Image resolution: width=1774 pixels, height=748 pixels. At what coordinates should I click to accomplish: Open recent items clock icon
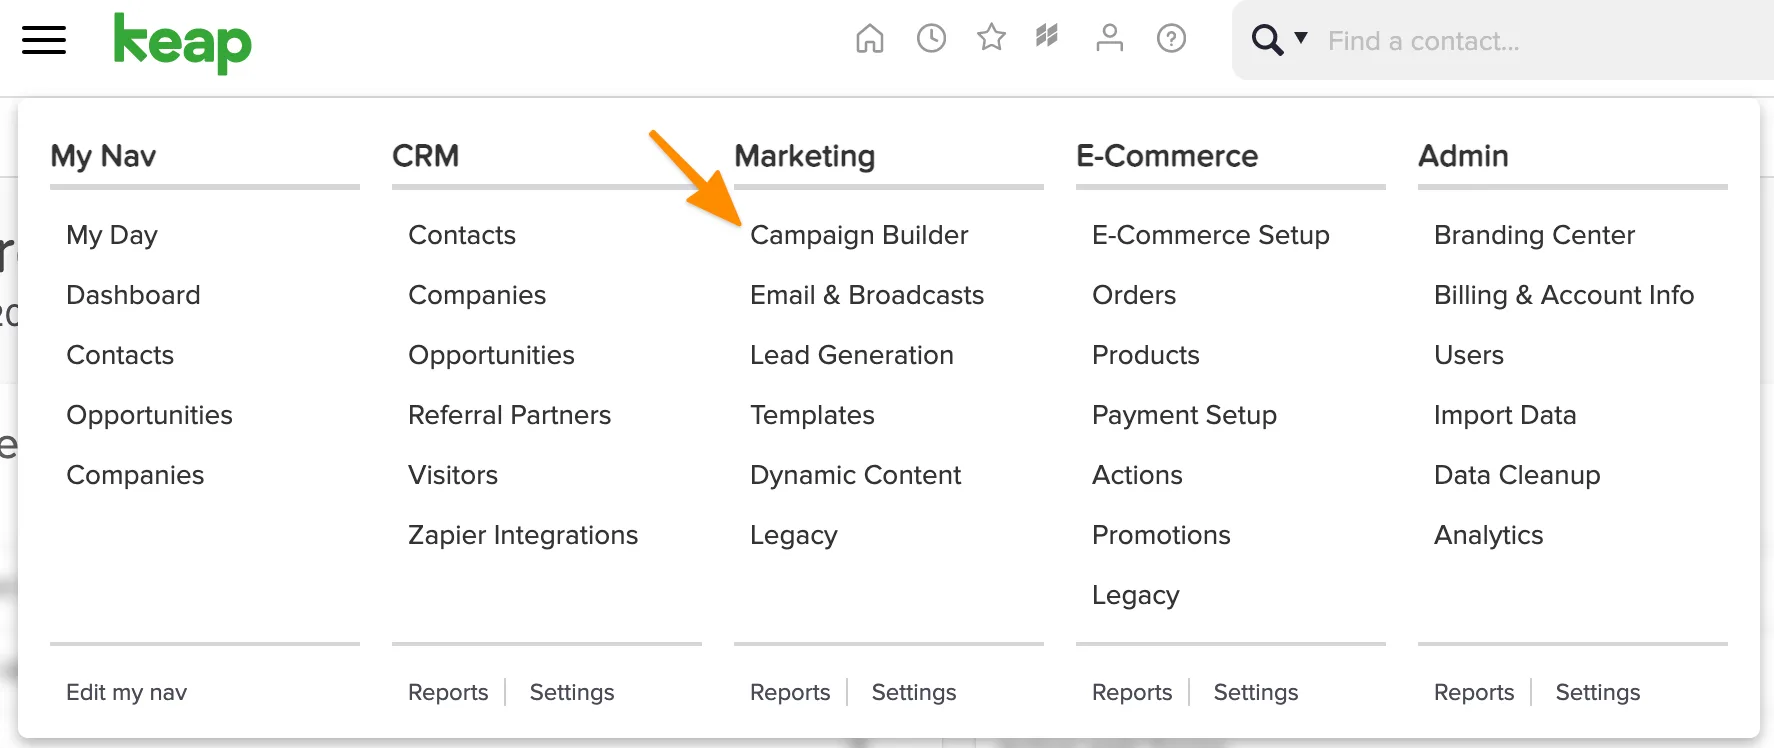(x=931, y=39)
